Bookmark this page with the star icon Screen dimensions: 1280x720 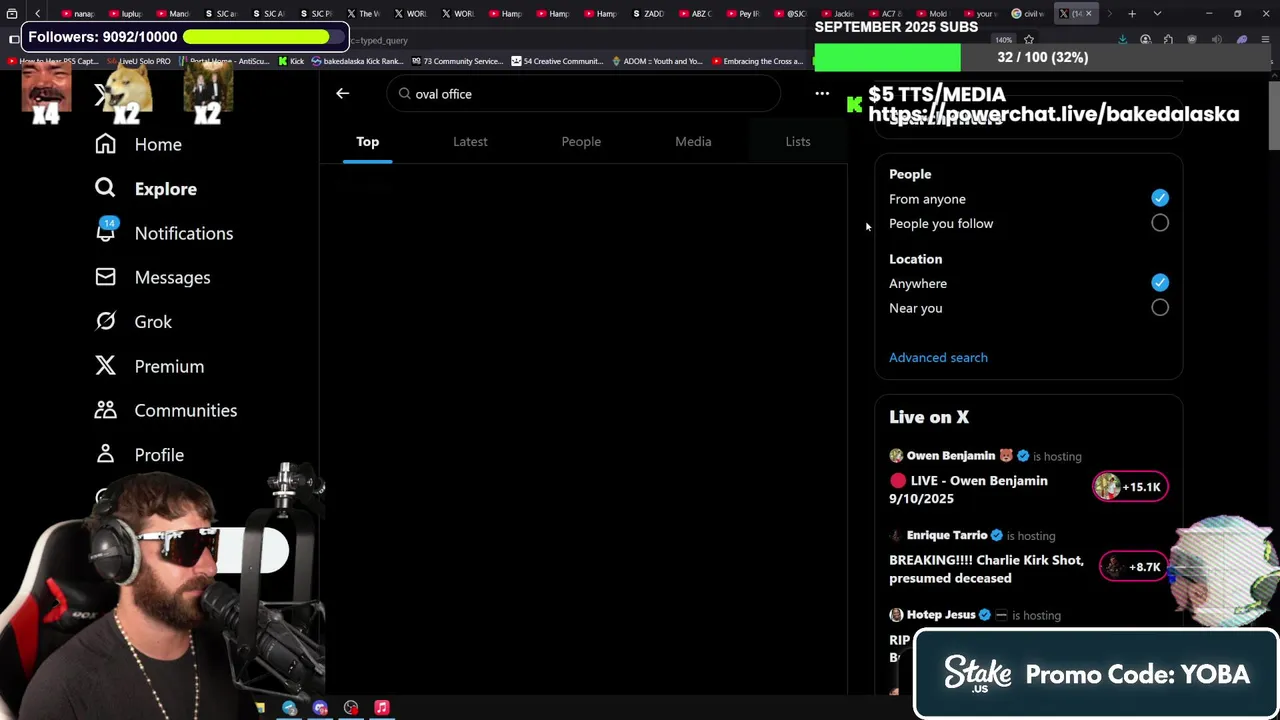click(x=1028, y=40)
